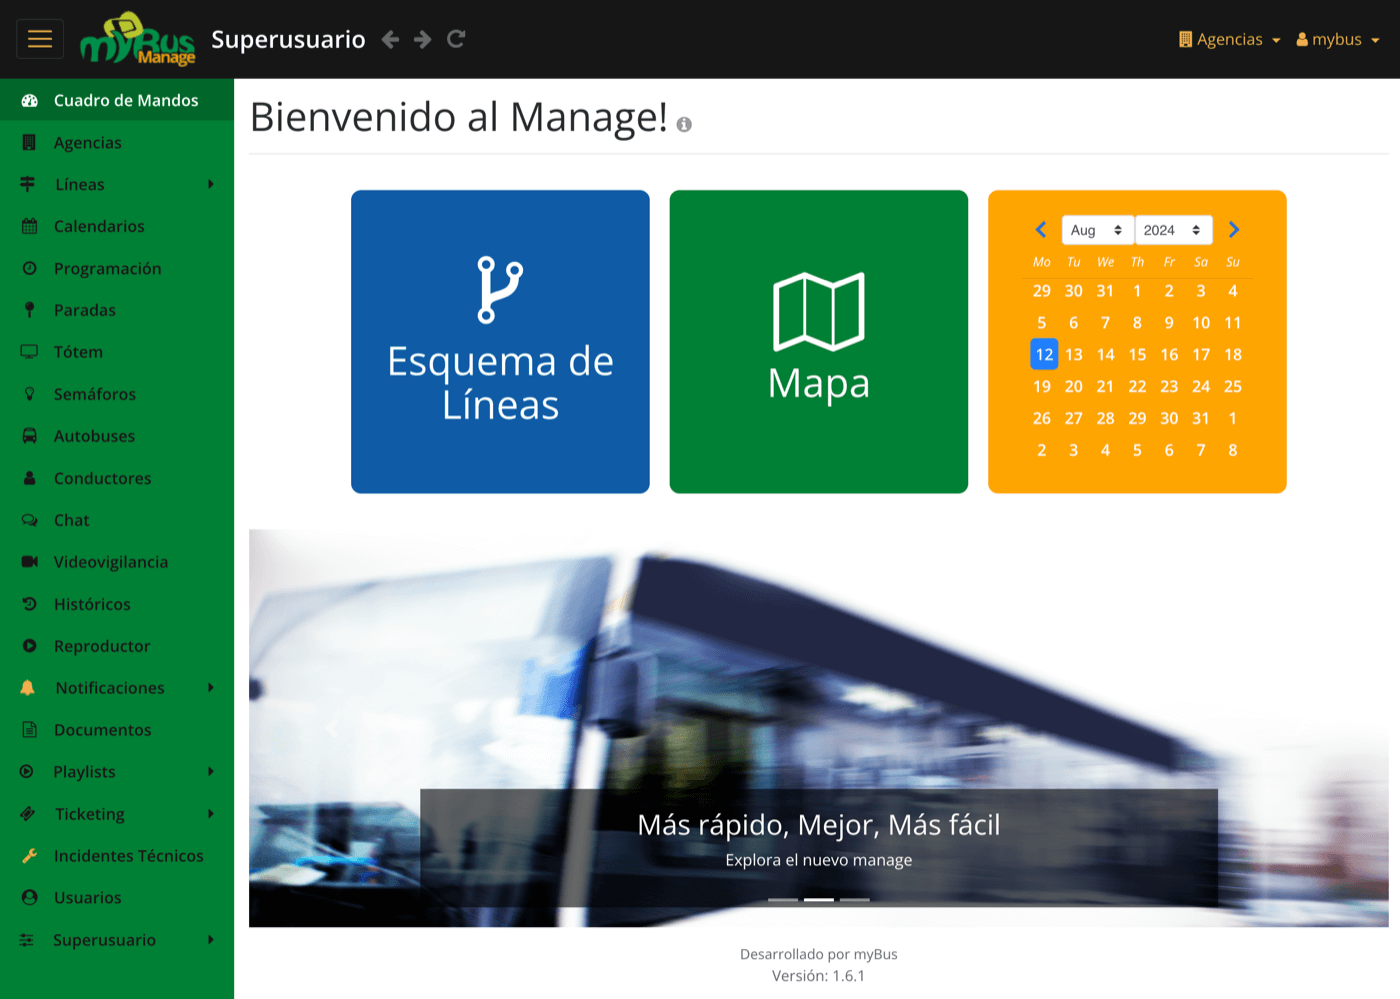Open the mybus user dropdown
This screenshot has height=999, width=1400.
click(x=1338, y=39)
